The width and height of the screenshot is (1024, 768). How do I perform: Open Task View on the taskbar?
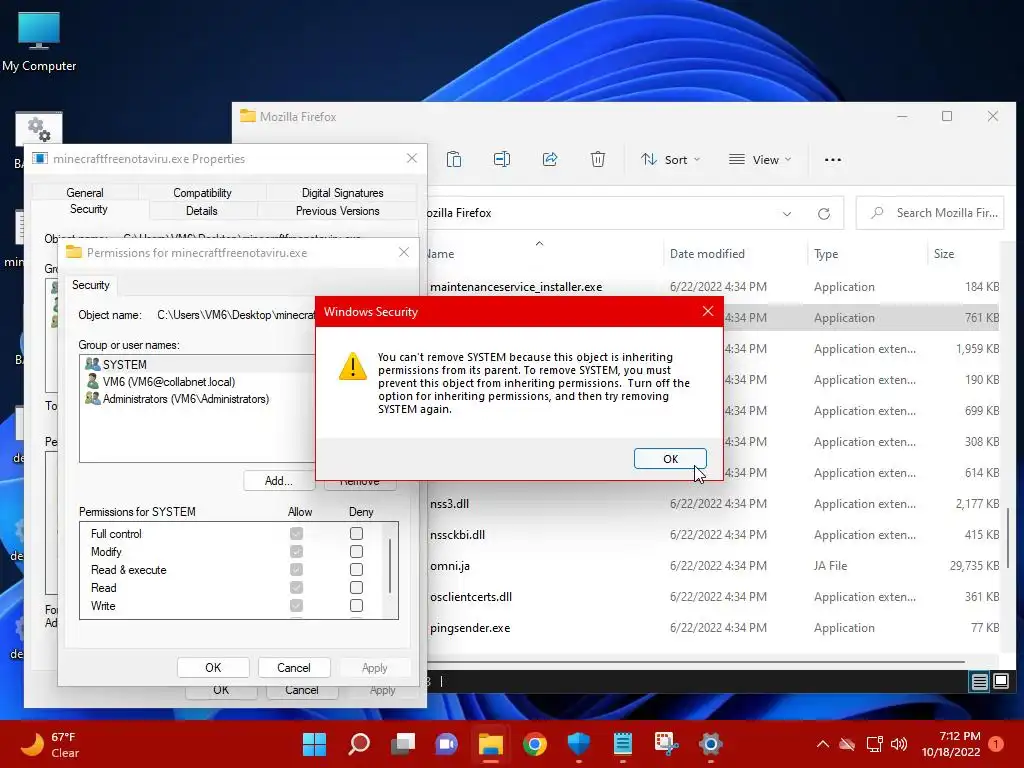click(403, 744)
